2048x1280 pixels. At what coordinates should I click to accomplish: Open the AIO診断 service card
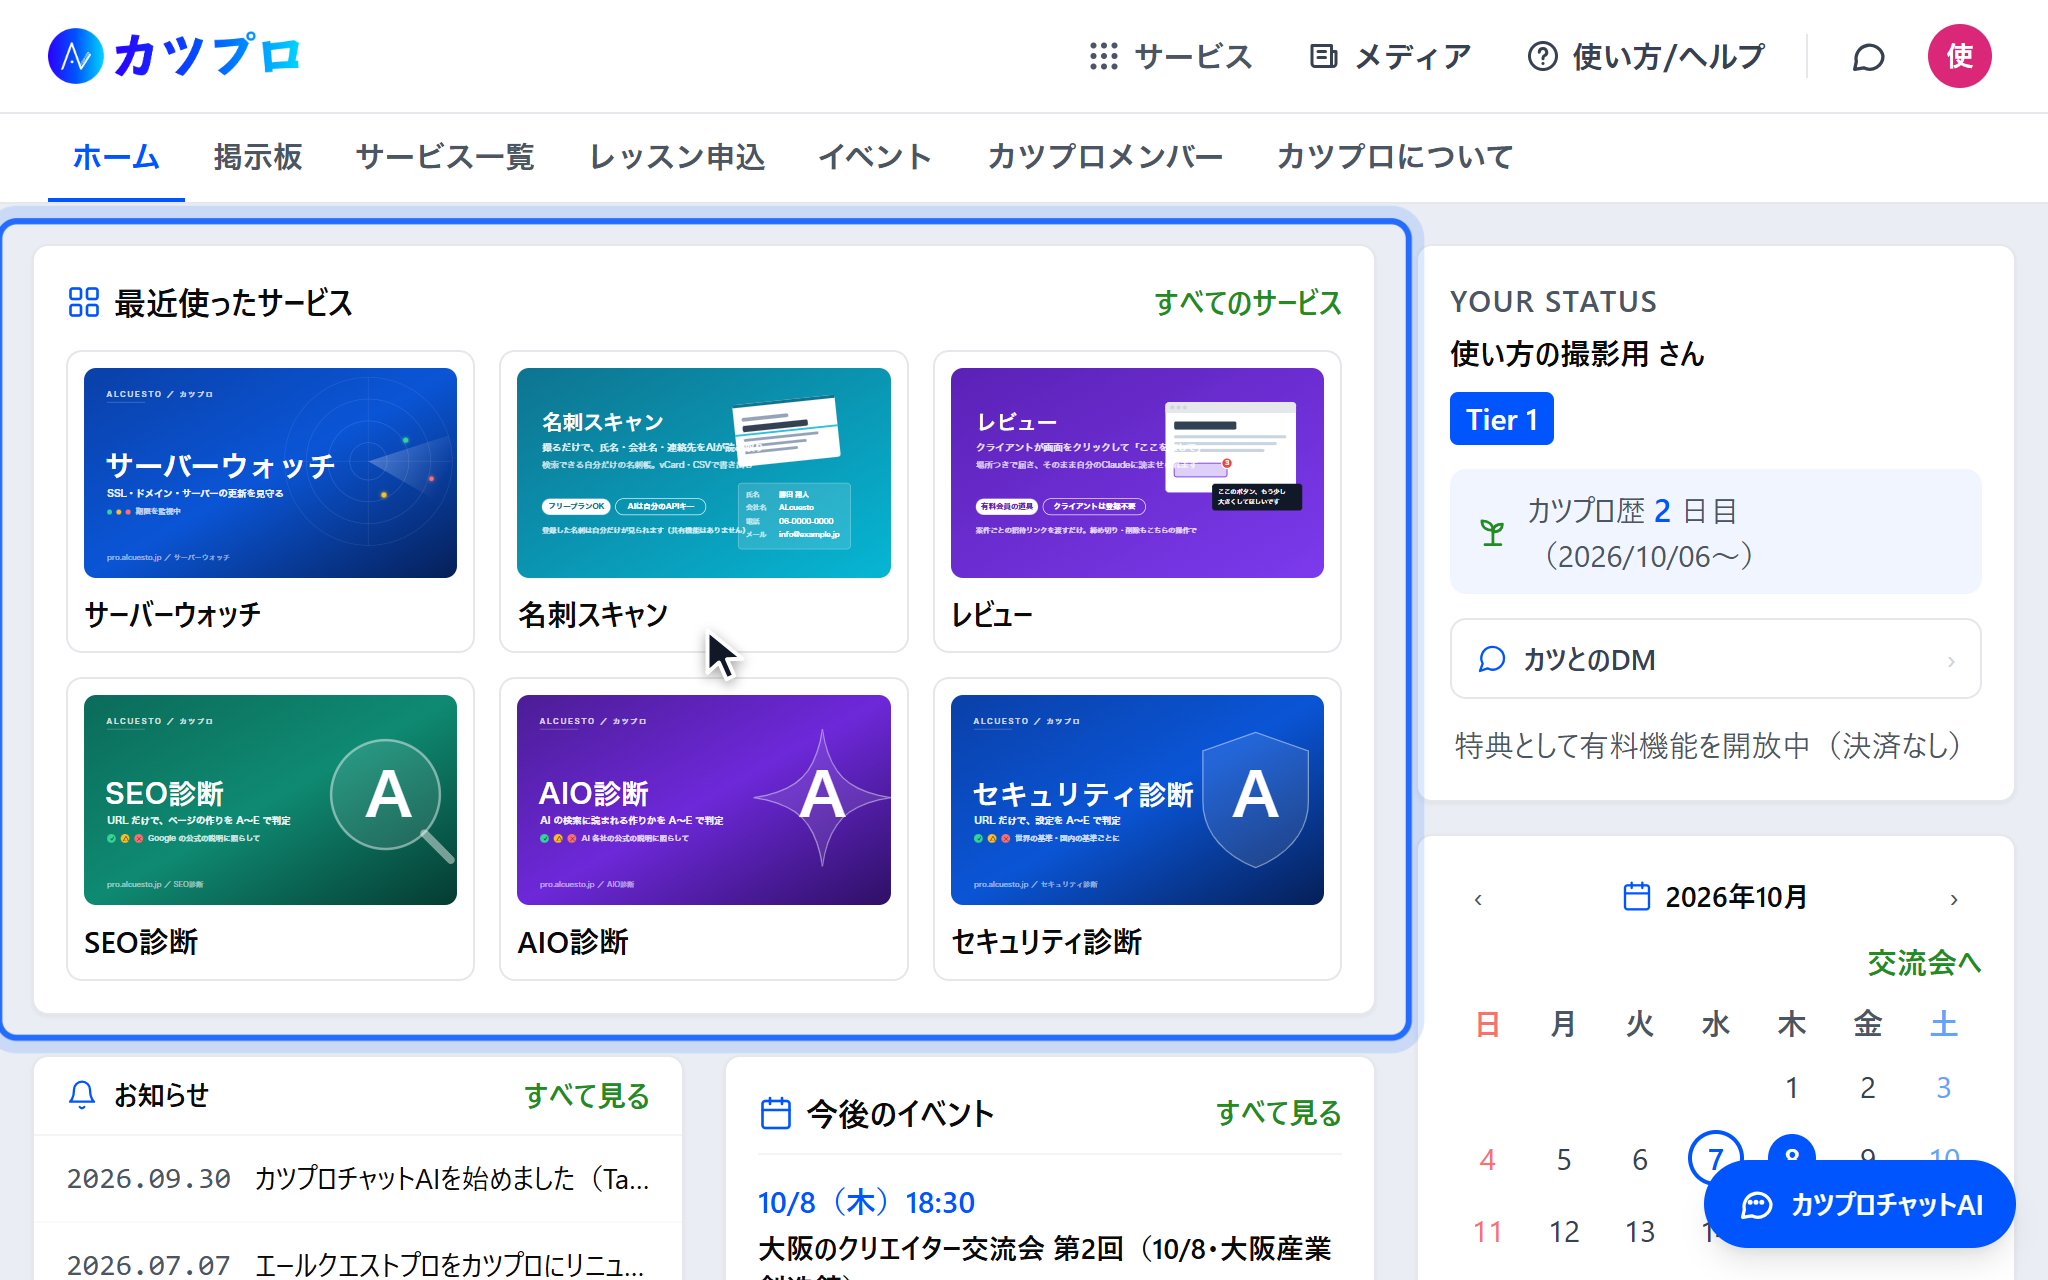(703, 829)
